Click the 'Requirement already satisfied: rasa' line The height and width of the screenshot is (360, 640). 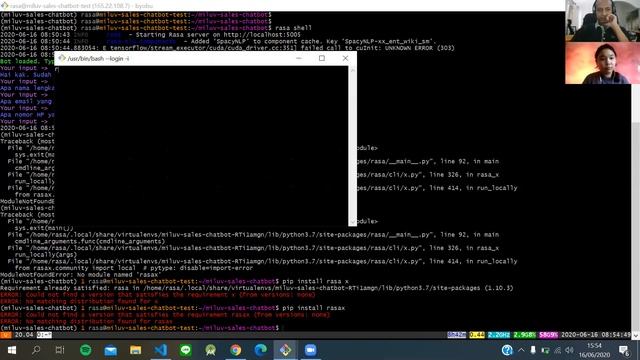257,288
